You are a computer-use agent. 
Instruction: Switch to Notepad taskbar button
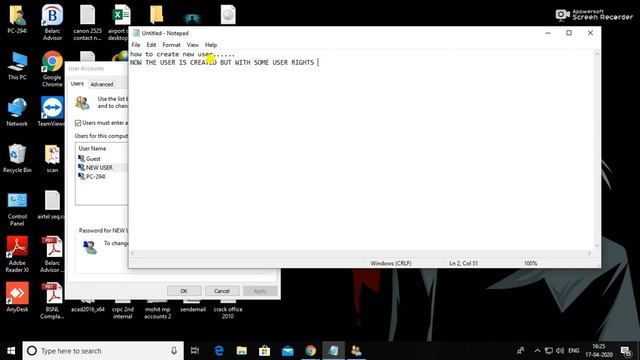pos(333,351)
